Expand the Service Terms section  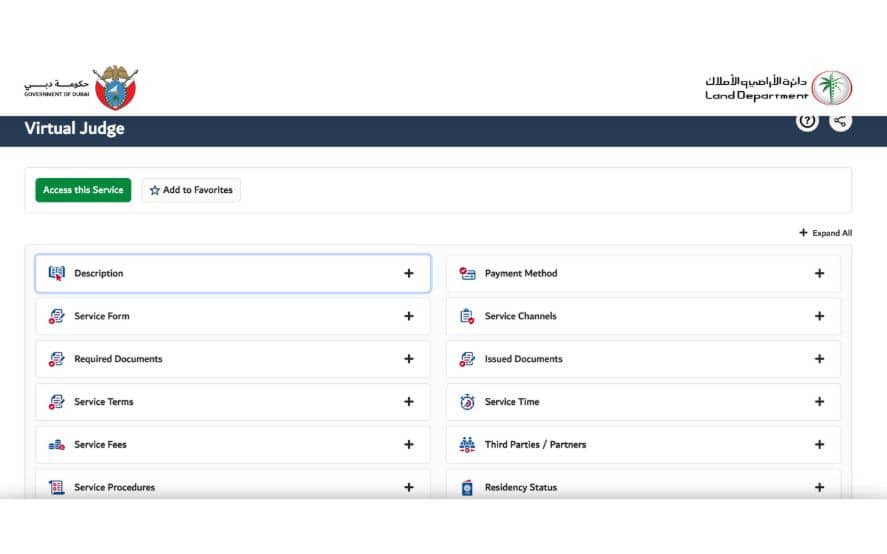(x=408, y=402)
